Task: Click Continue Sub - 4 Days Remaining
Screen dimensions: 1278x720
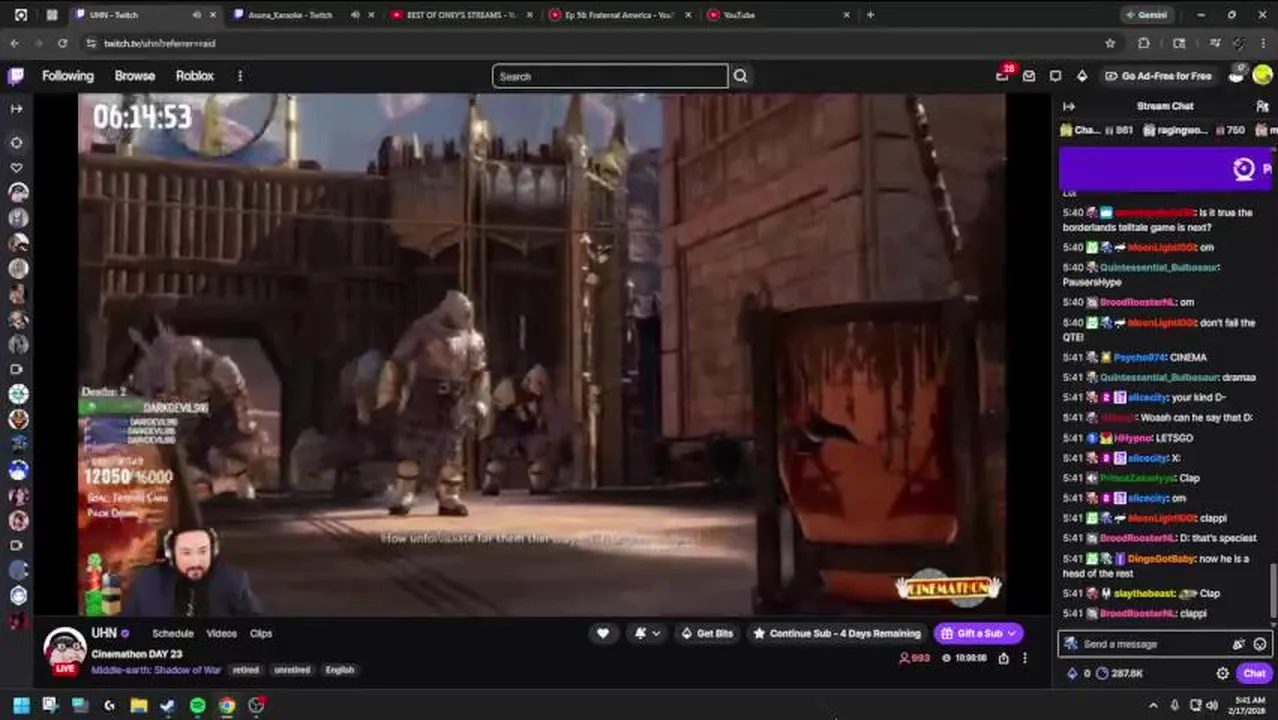Action: (836, 633)
